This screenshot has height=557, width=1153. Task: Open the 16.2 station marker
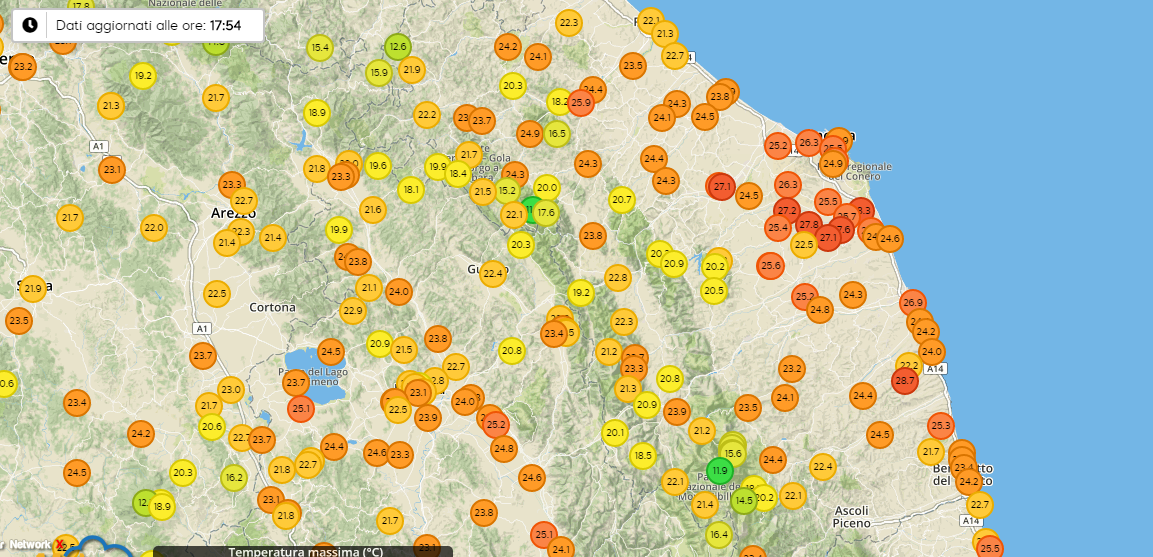[234, 477]
